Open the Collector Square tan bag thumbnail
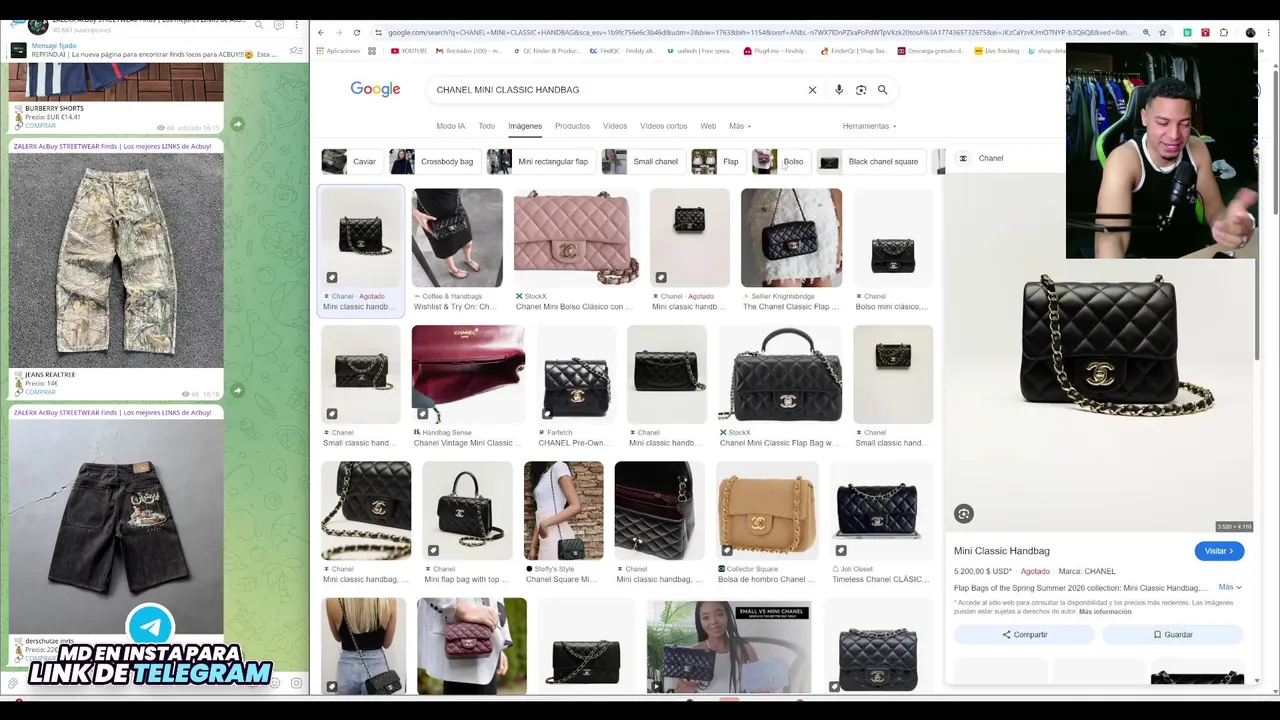This screenshot has width=1280, height=720. (766, 510)
